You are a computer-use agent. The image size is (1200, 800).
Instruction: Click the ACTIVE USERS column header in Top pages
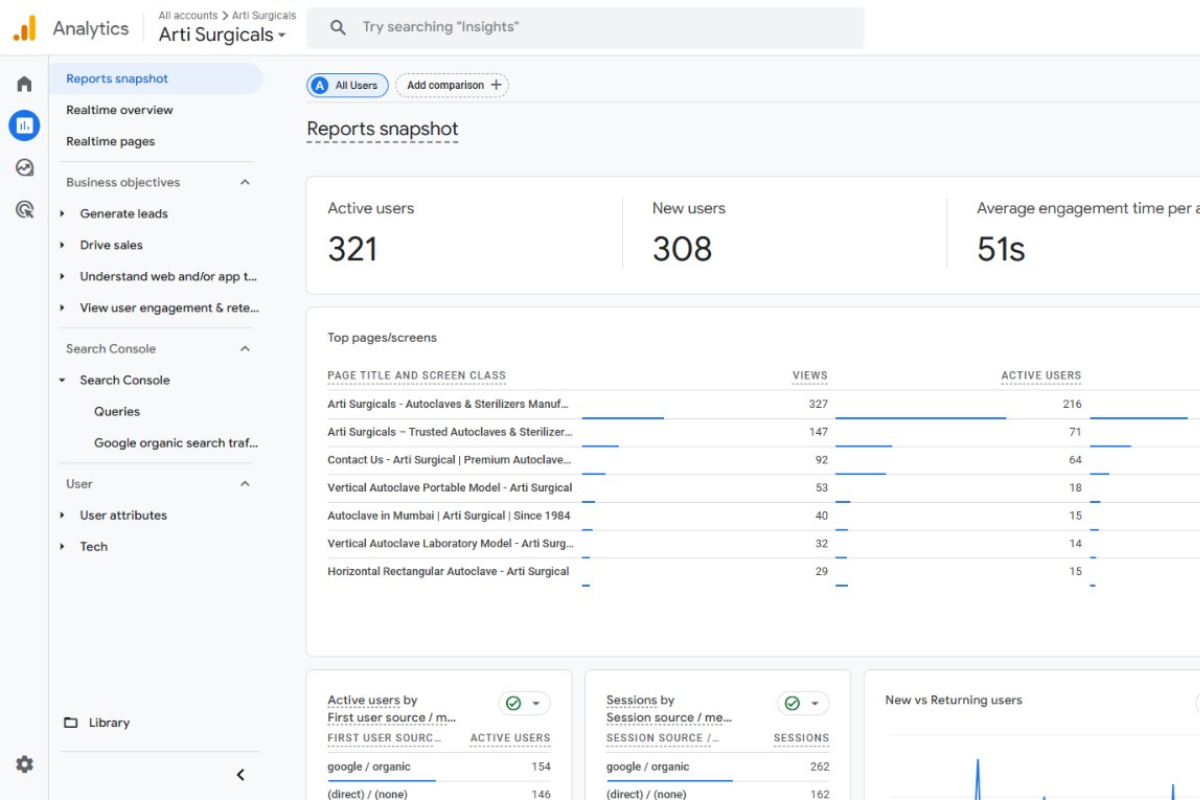click(x=1041, y=376)
